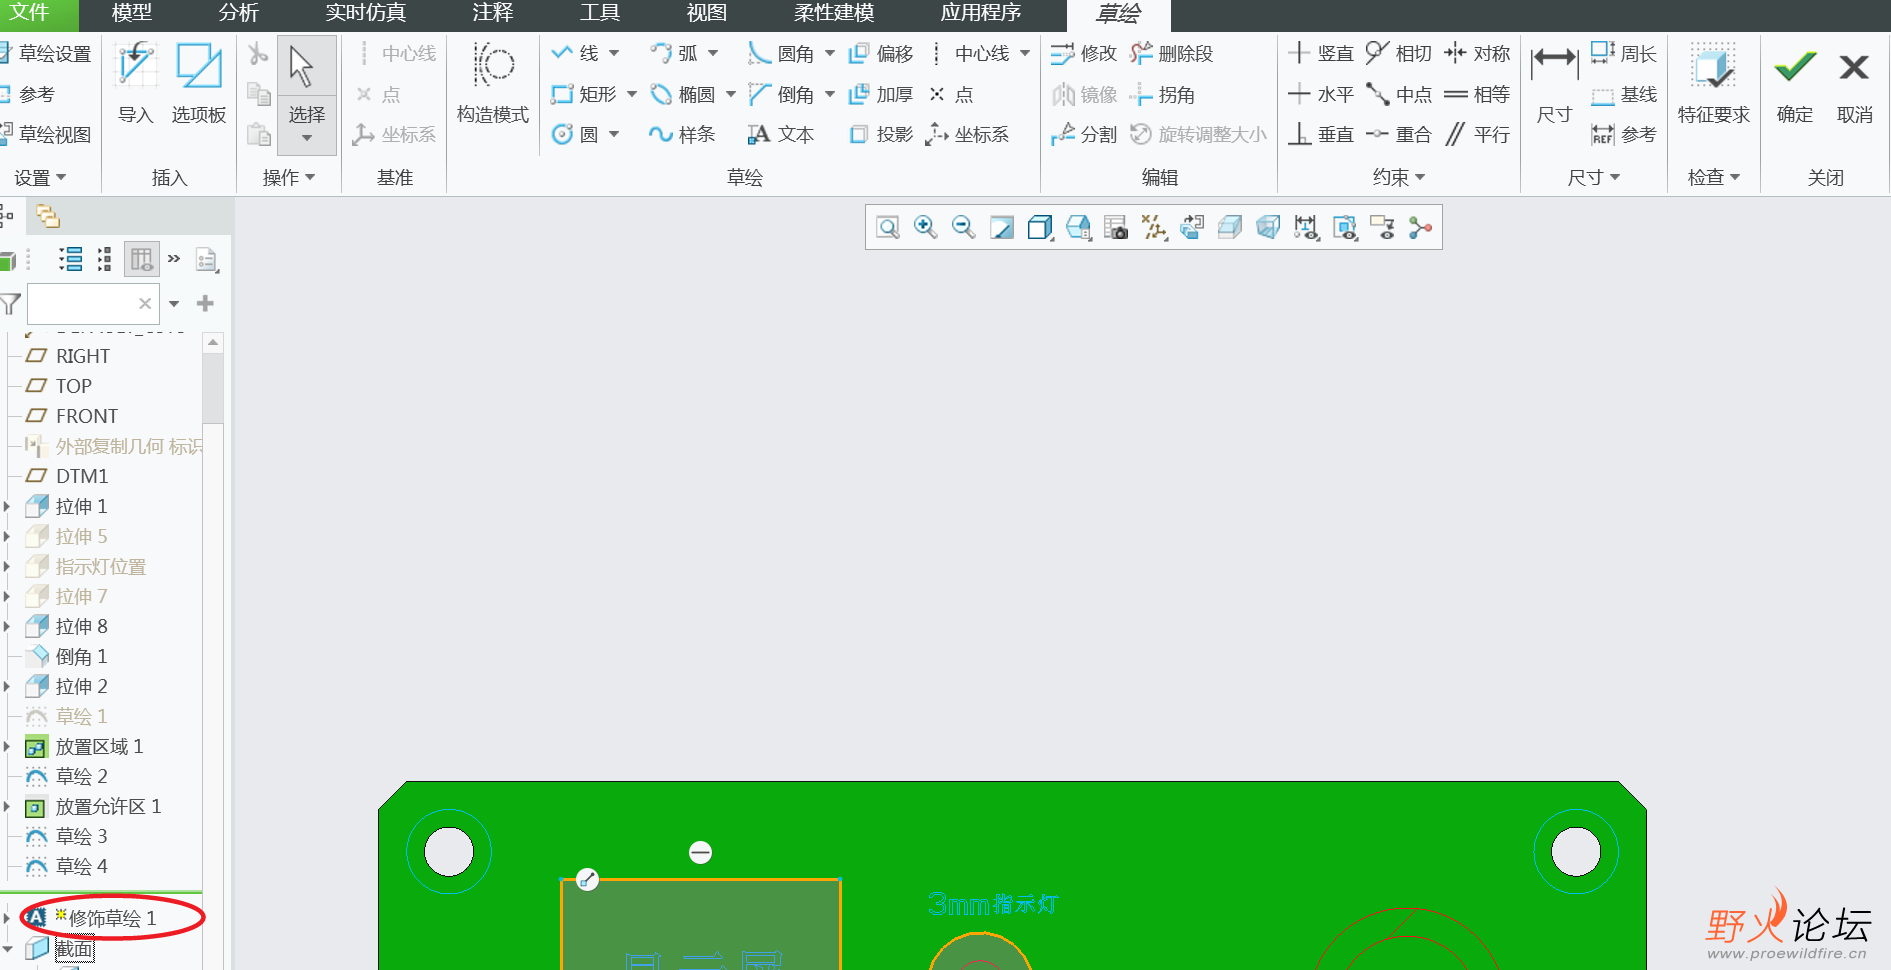Switch to the 模型 tab
1891x970 pixels.
coord(132,13)
